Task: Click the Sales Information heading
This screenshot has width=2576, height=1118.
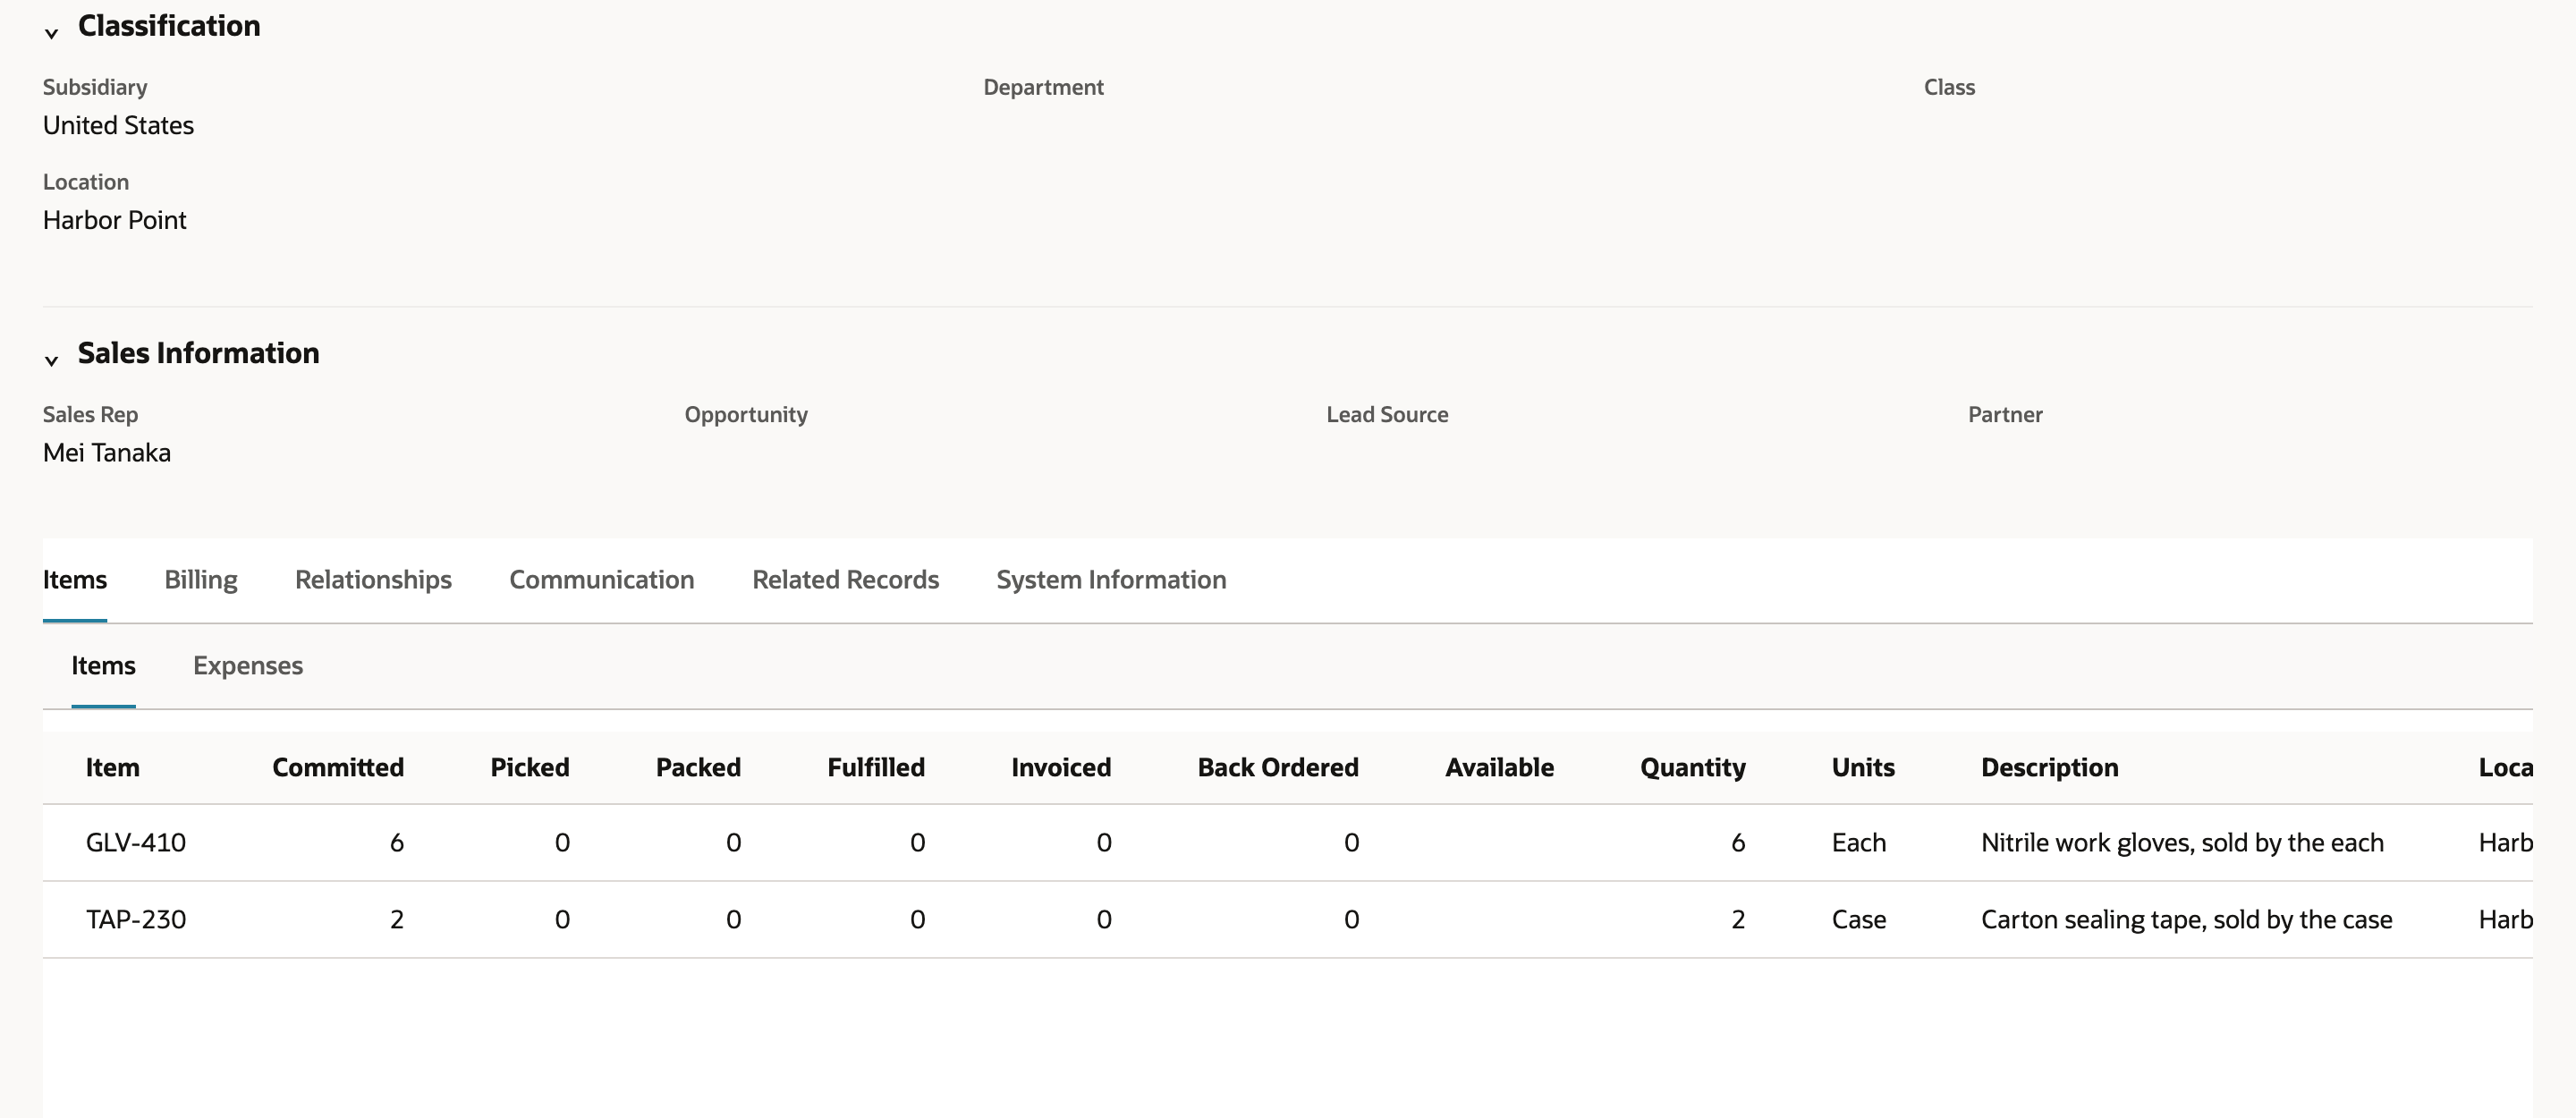Action: (x=198, y=353)
